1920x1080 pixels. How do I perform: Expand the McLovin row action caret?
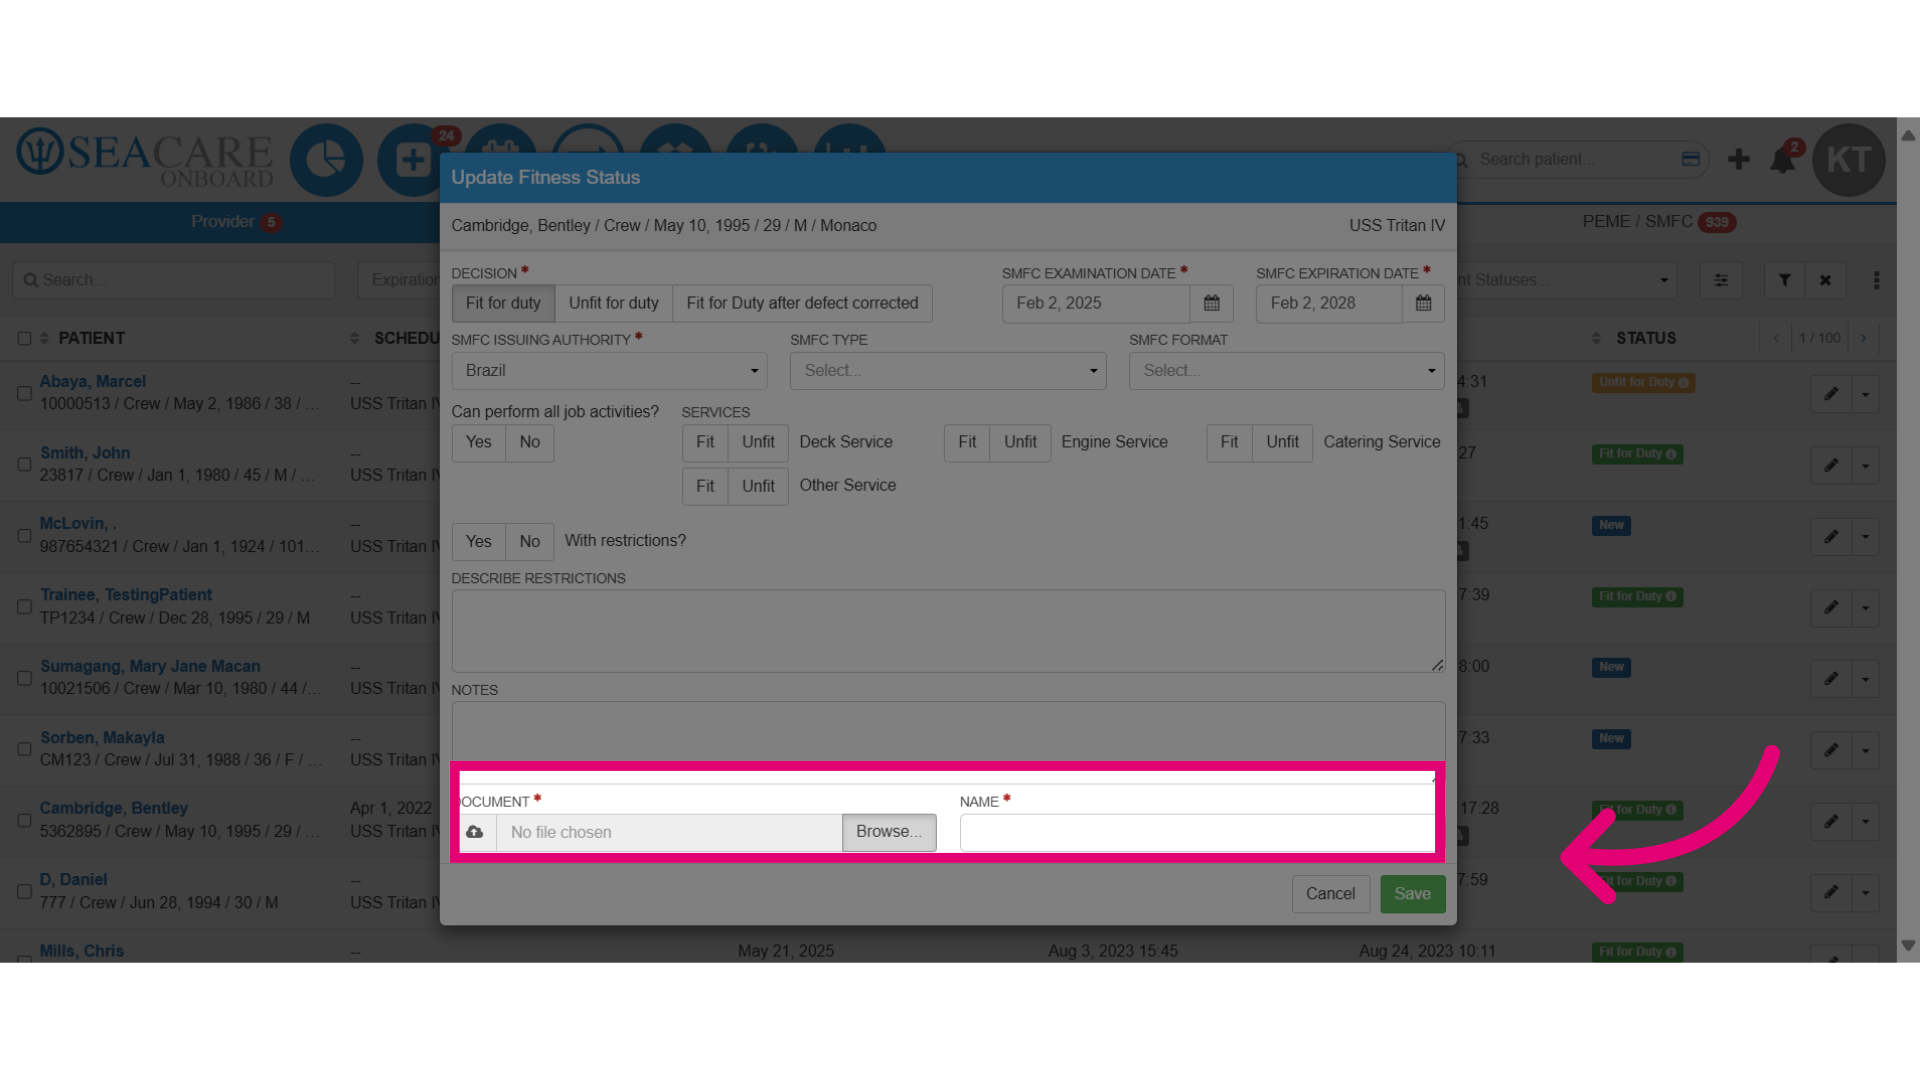(x=1865, y=536)
